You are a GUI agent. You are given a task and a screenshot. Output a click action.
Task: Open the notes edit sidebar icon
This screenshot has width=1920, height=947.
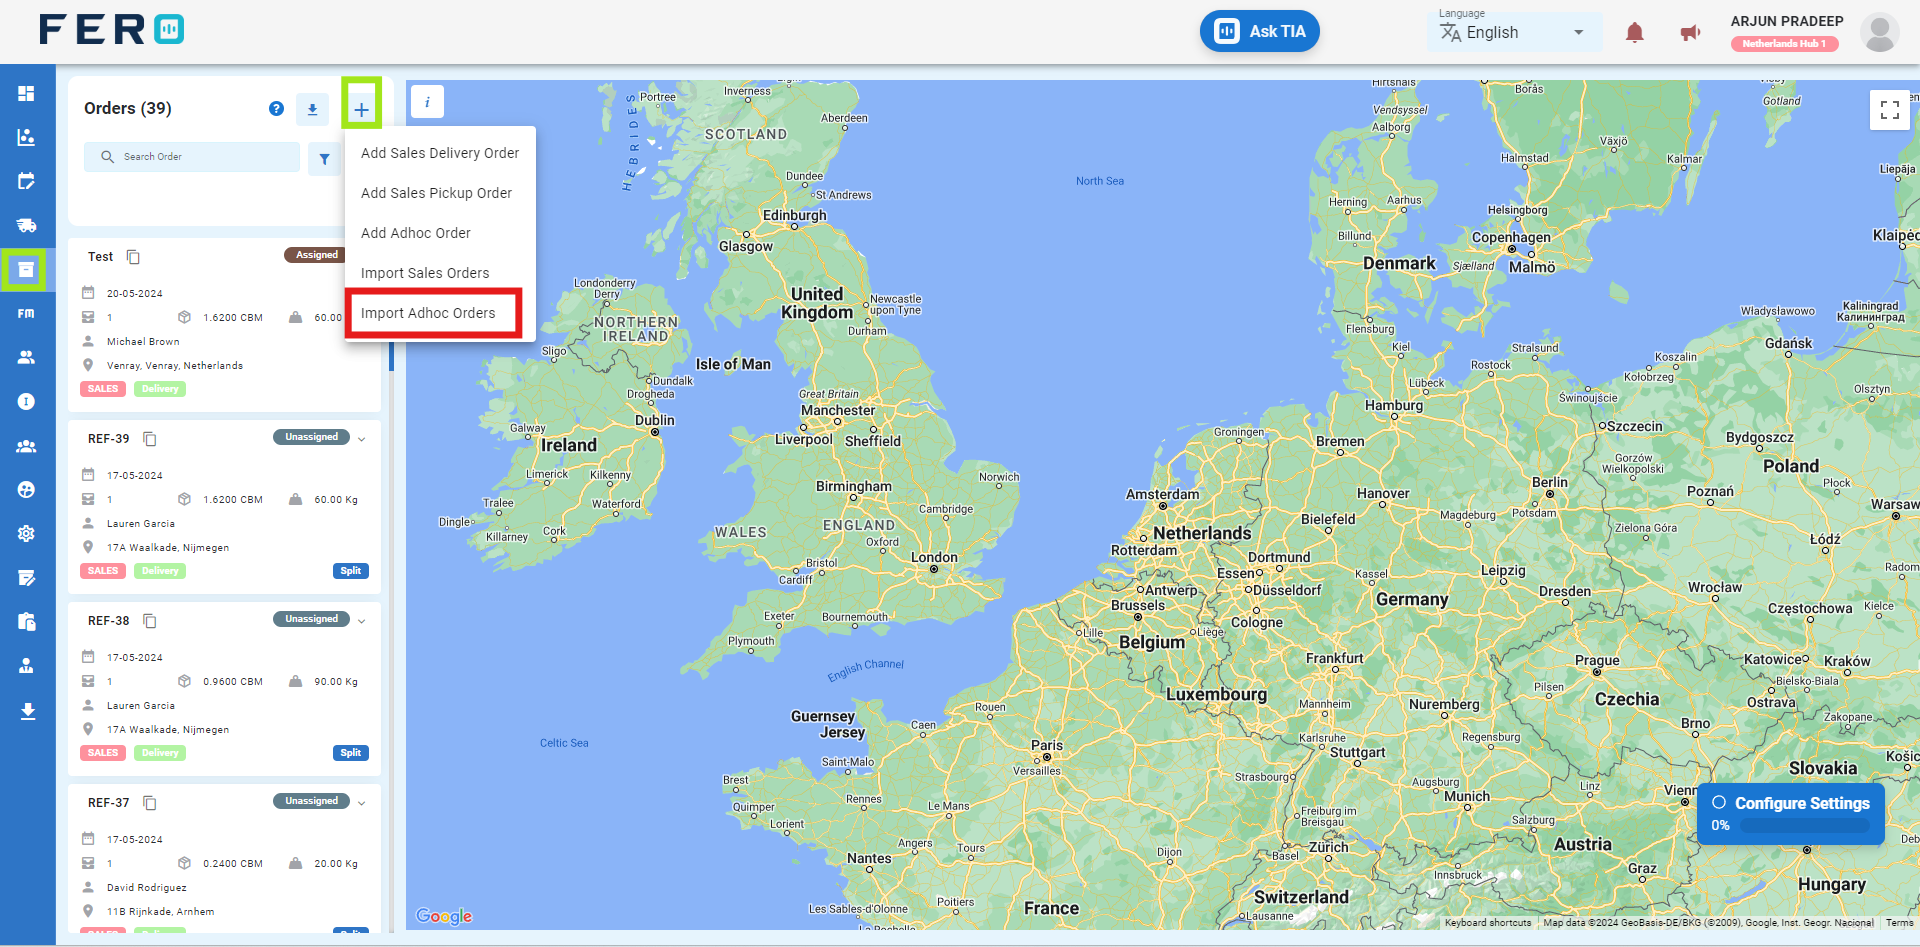(27, 578)
